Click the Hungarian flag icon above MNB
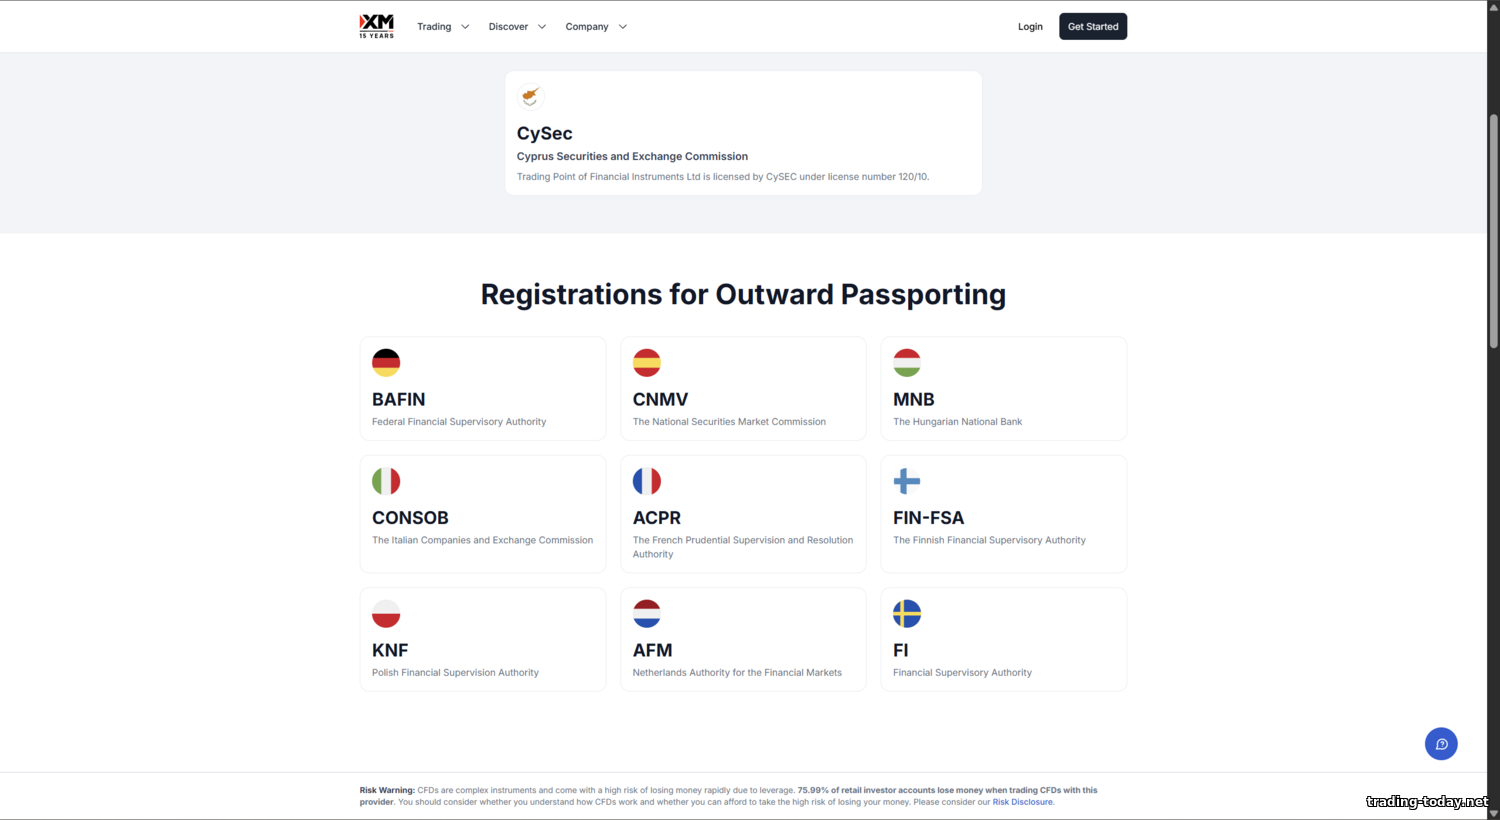The height and width of the screenshot is (820, 1500). (x=907, y=362)
